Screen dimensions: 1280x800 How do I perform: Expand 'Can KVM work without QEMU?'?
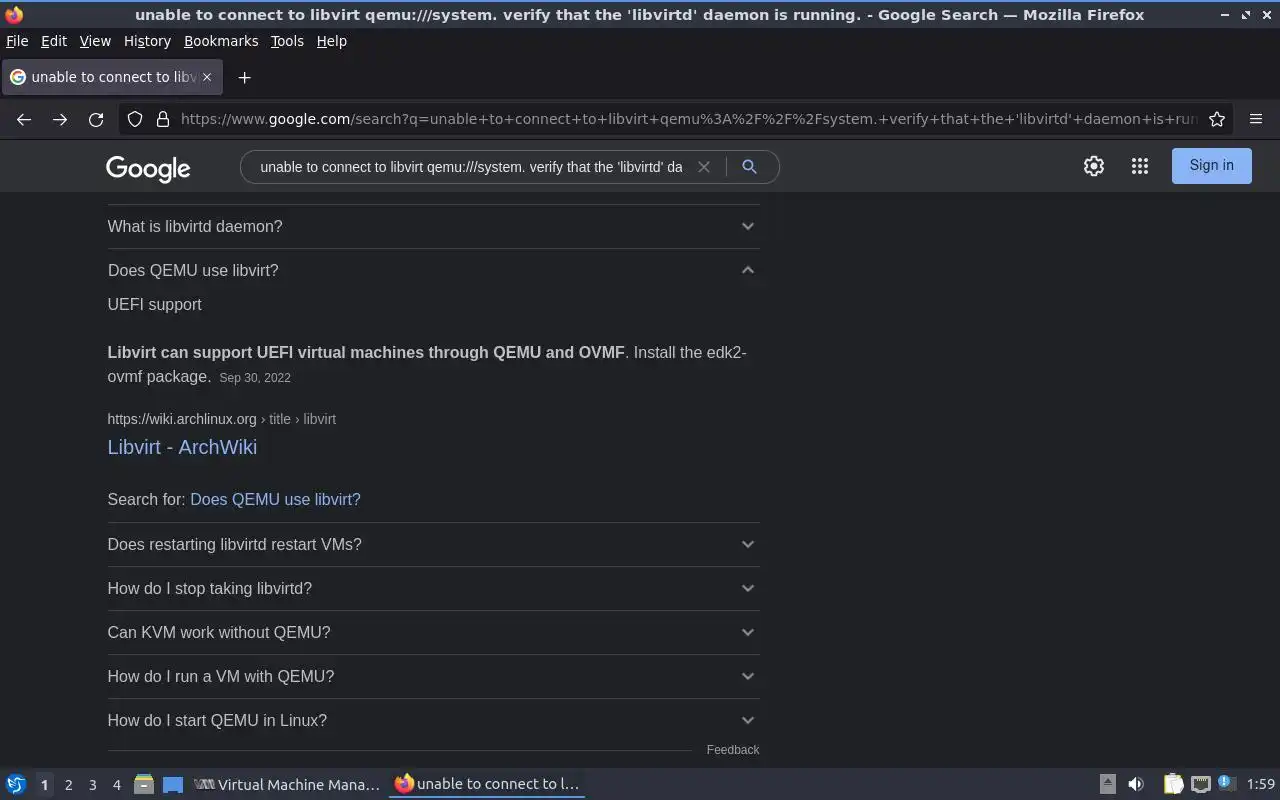(433, 632)
